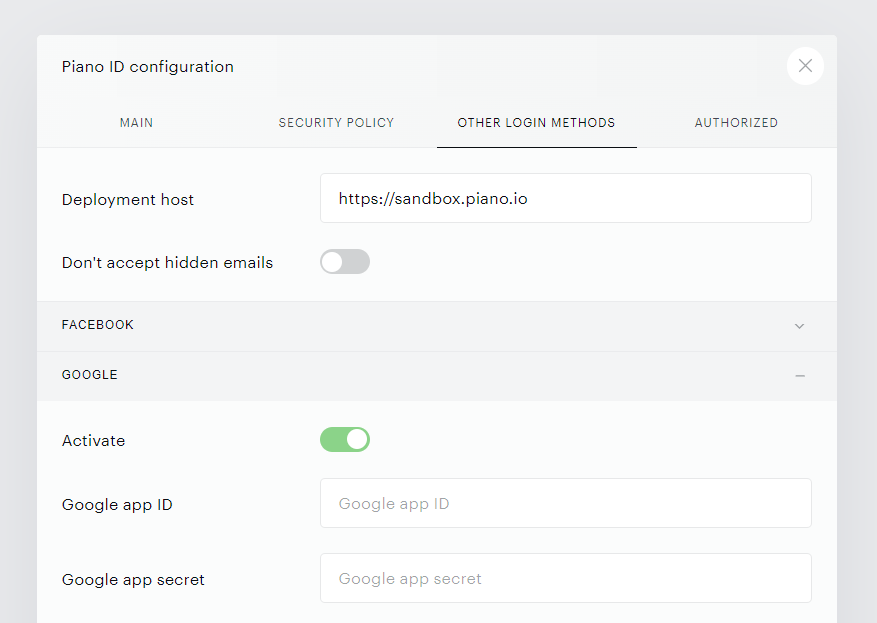Edit the Deployment host field

click(x=565, y=198)
